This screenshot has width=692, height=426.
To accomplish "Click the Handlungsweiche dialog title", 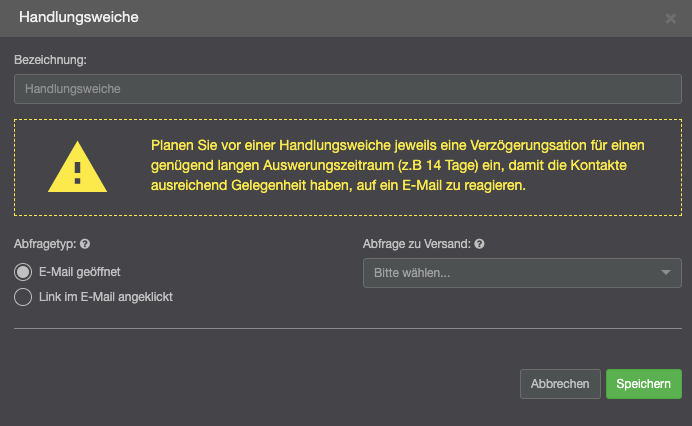I will (79, 17).
